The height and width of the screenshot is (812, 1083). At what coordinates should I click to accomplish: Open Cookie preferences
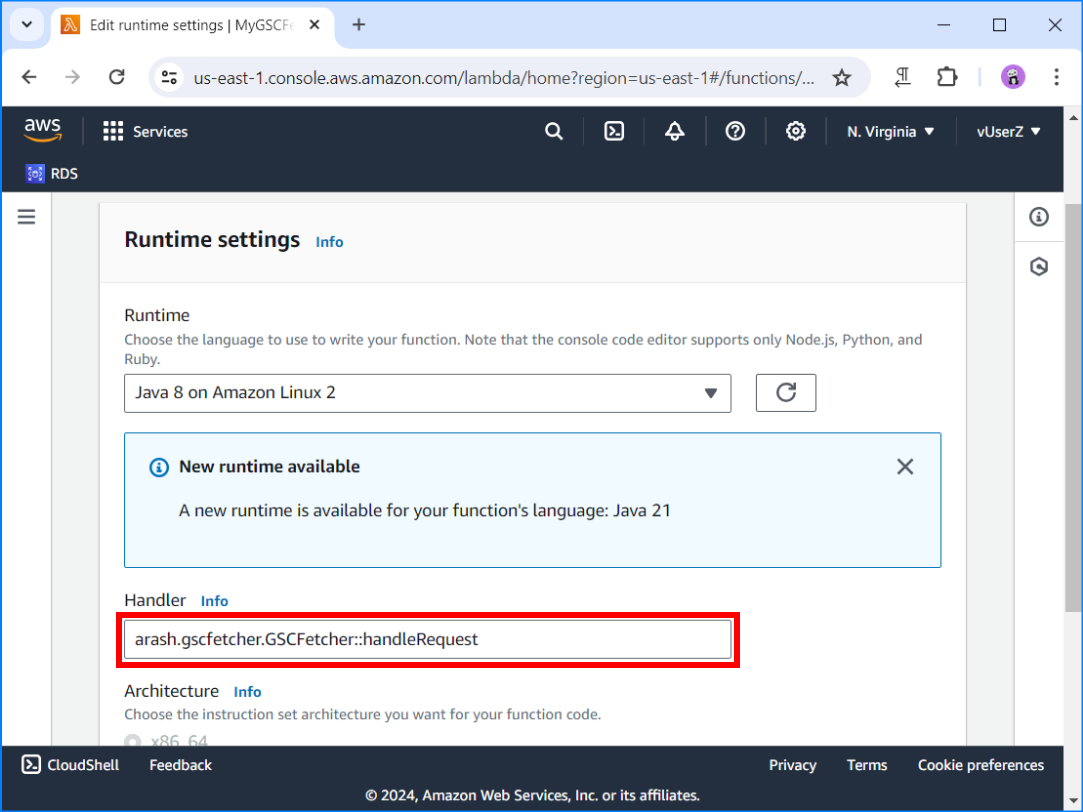point(980,765)
